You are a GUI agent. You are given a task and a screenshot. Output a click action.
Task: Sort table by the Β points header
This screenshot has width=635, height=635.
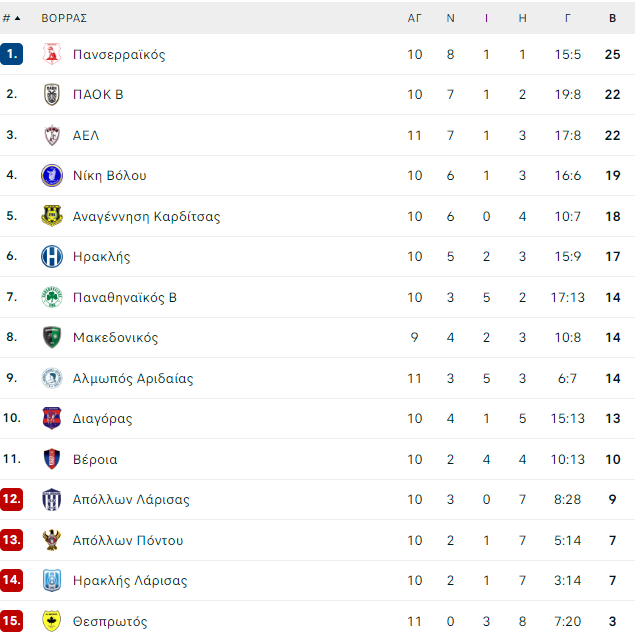(612, 18)
